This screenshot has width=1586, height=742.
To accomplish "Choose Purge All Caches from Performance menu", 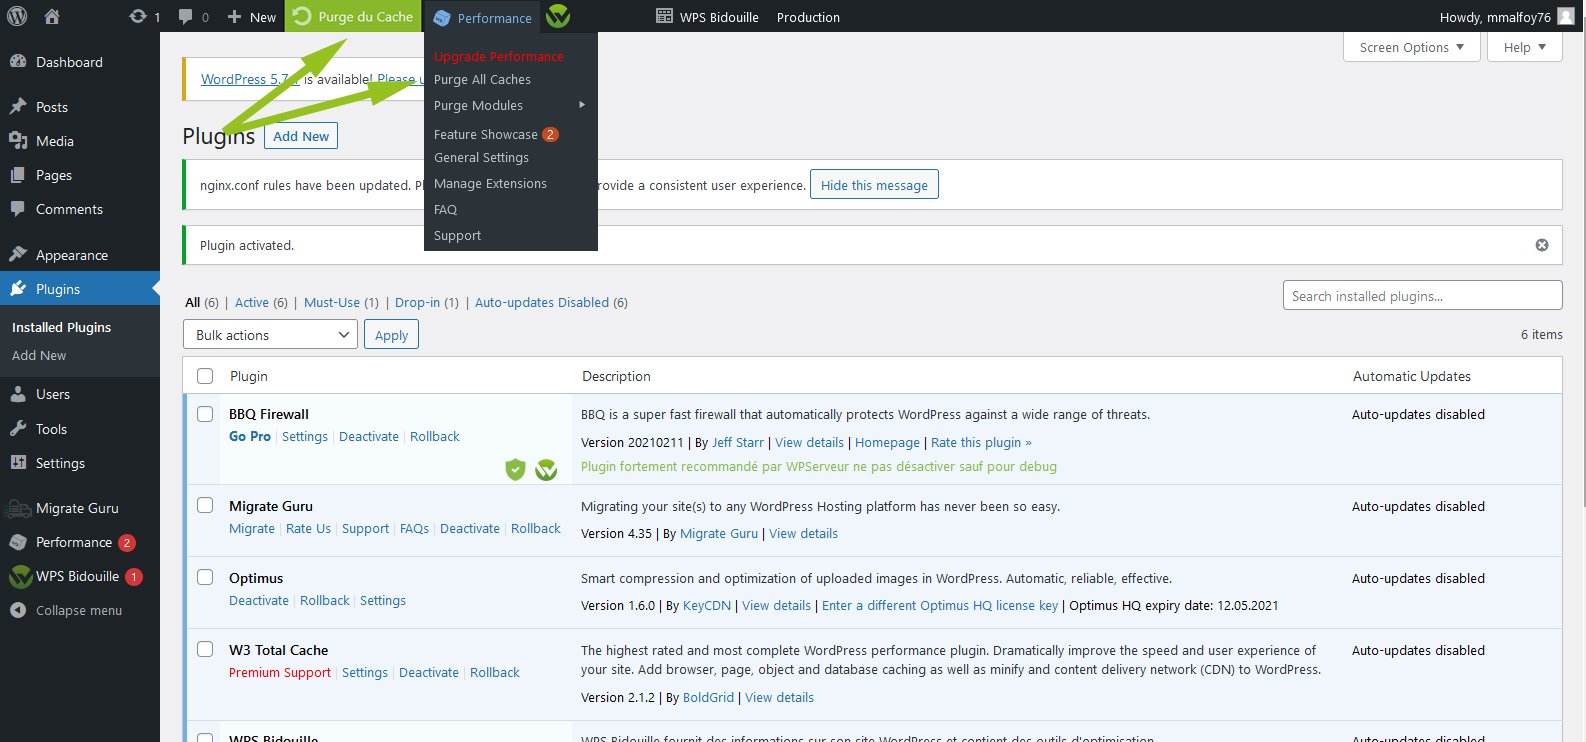I will point(482,80).
